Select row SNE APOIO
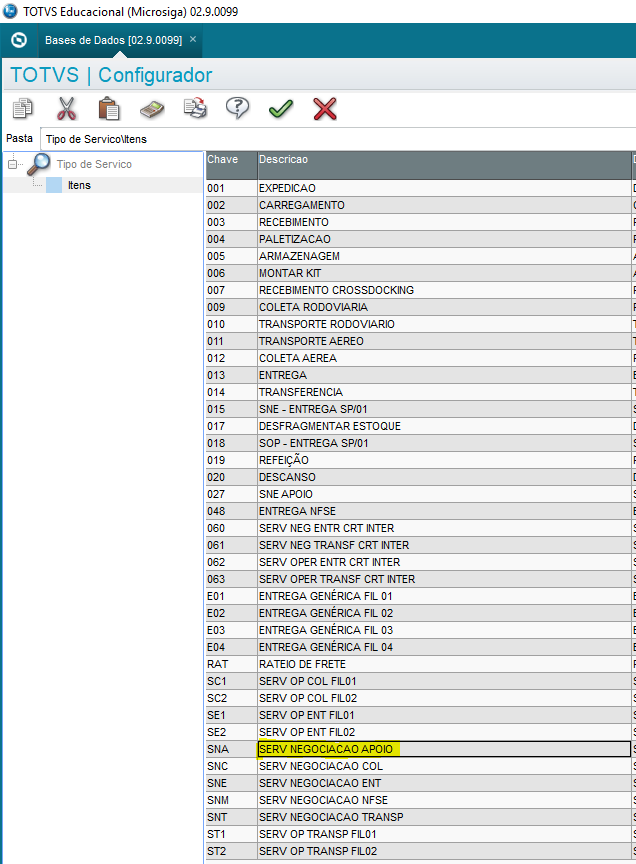 (419, 494)
